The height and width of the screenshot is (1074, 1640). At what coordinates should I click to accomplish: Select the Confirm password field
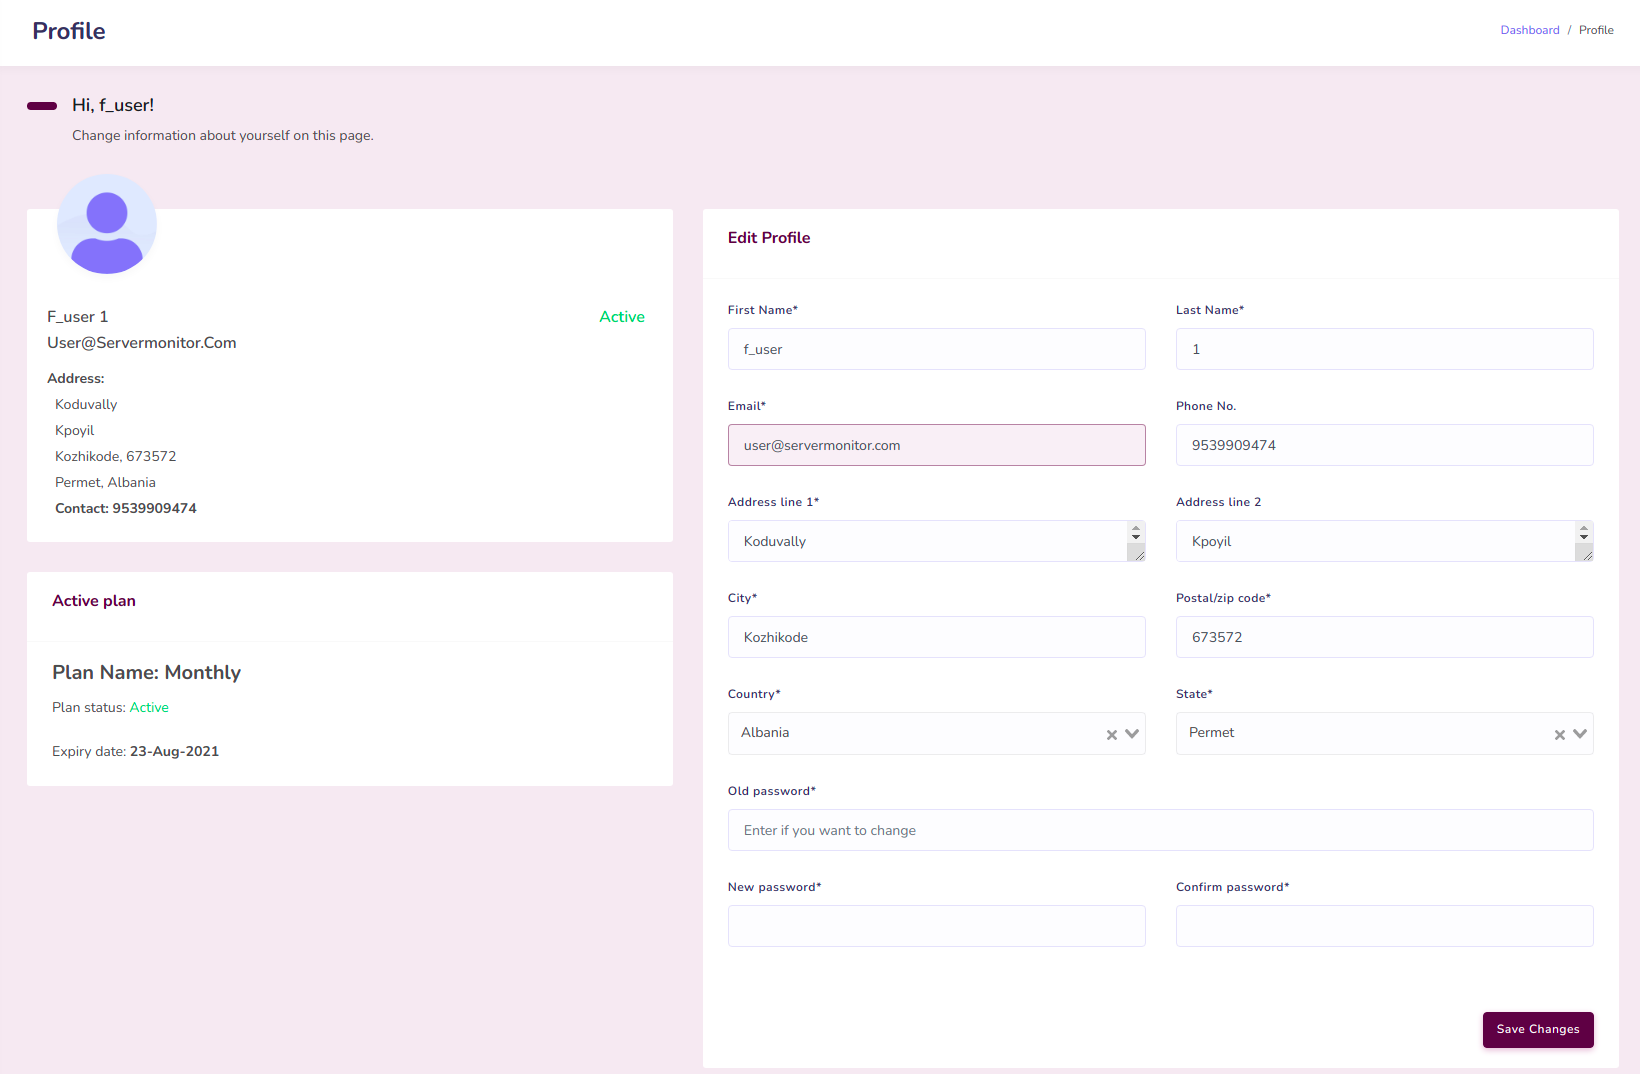tap(1384, 926)
